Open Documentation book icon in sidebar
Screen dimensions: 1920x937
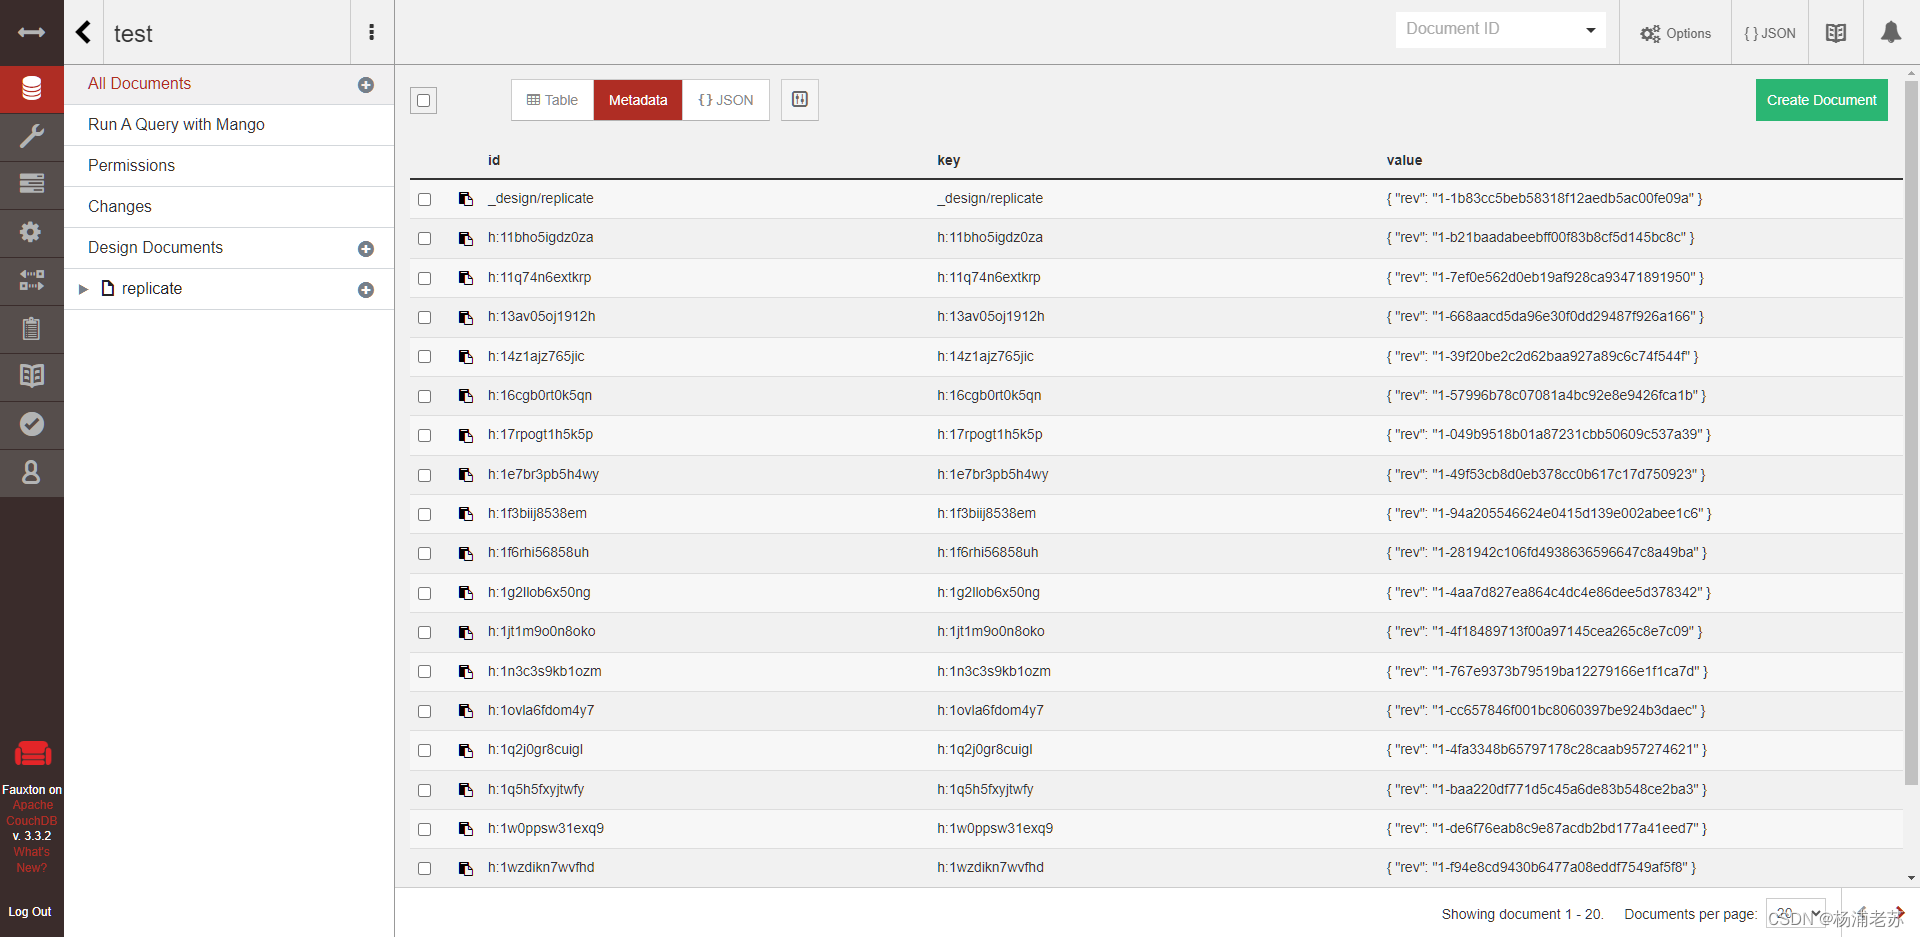coord(31,376)
